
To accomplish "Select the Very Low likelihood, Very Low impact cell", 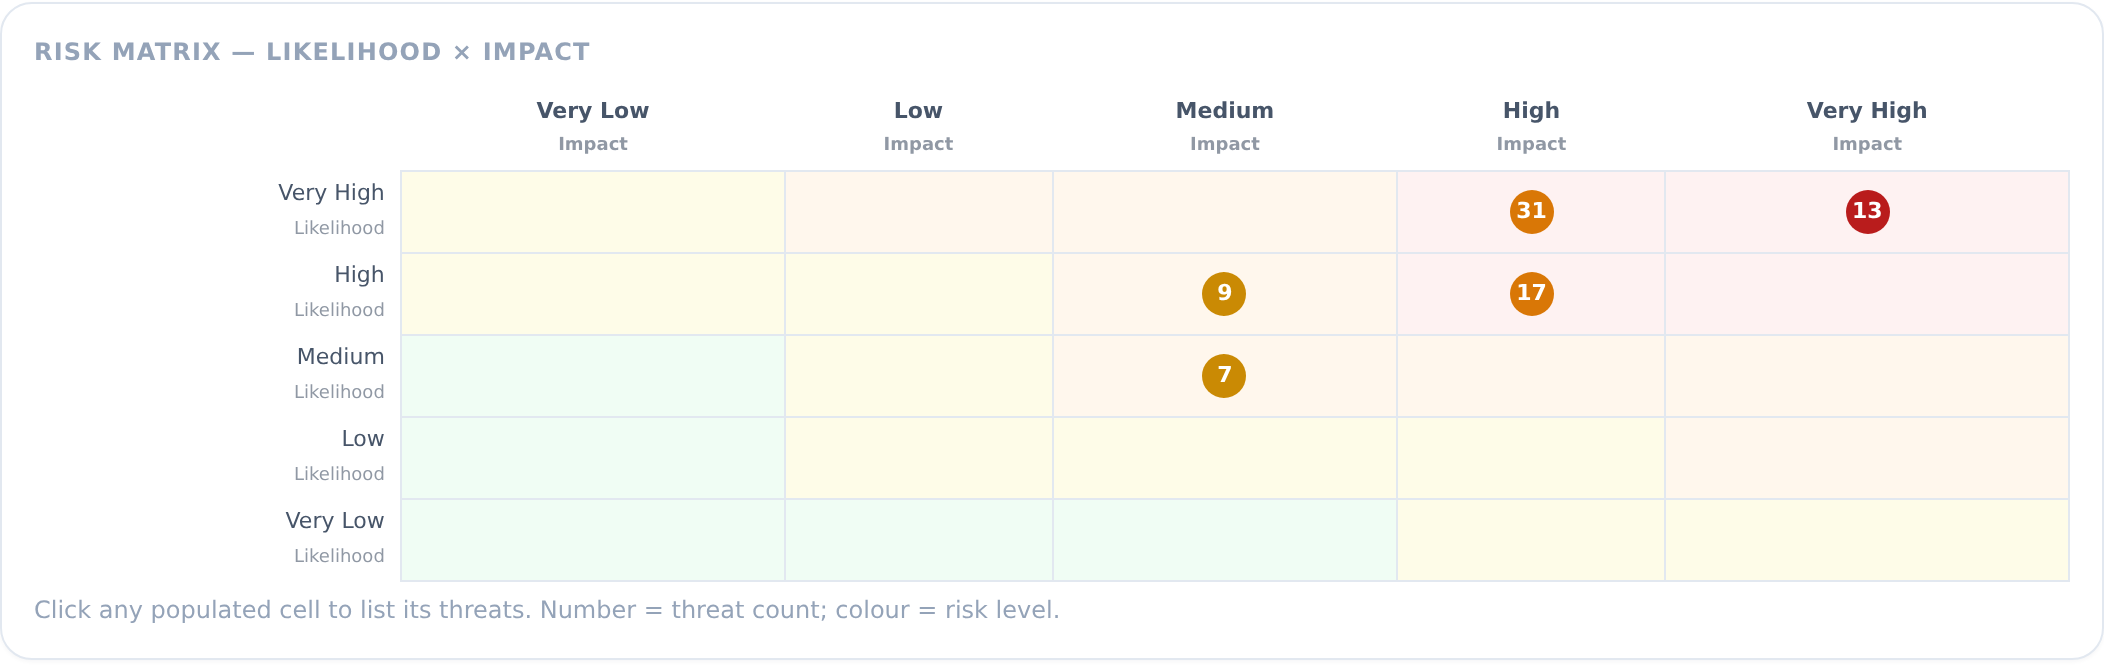I will point(593,540).
